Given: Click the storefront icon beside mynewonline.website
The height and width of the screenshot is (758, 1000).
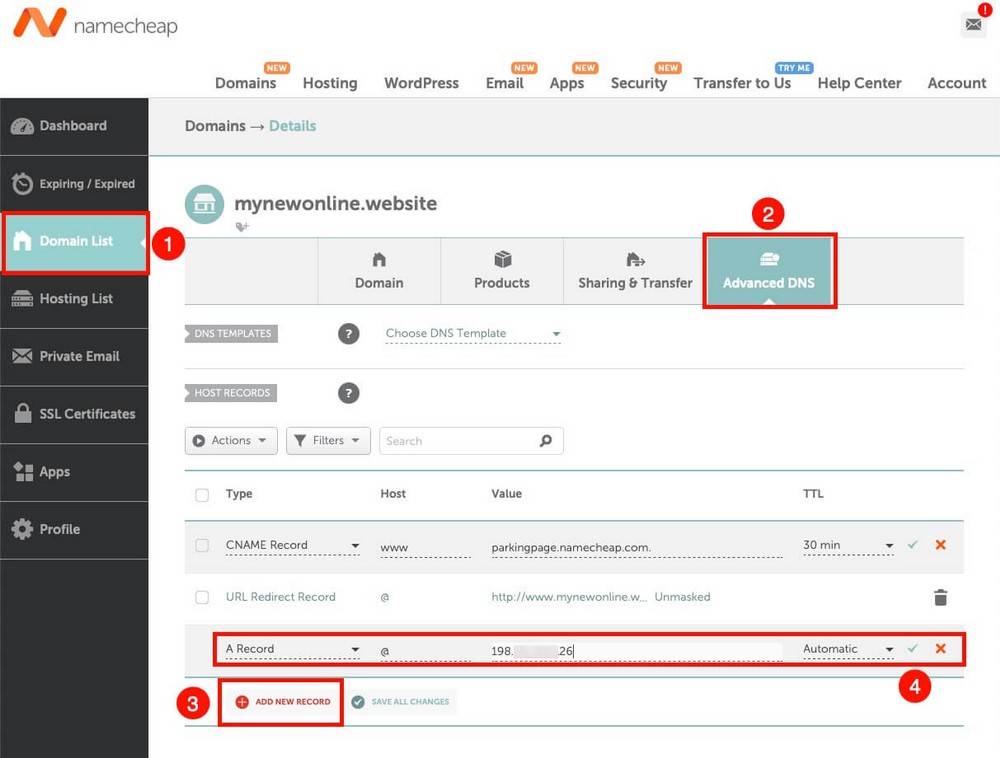Looking at the screenshot, I should click(204, 204).
